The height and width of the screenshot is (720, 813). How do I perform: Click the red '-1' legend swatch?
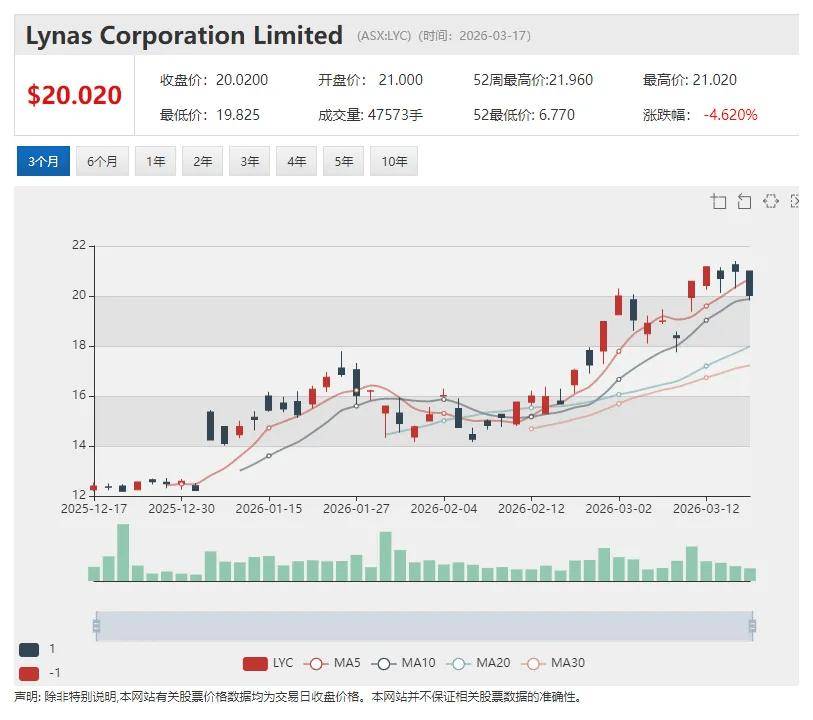point(29,673)
